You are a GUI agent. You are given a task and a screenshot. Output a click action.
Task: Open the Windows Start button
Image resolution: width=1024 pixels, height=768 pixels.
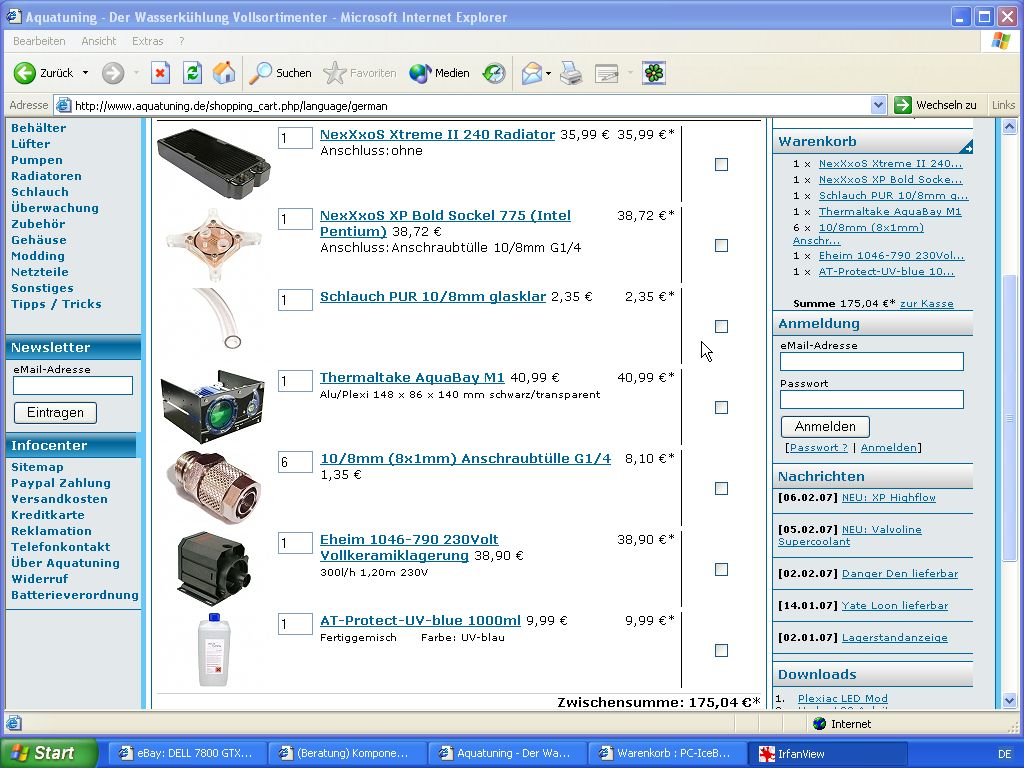point(47,753)
